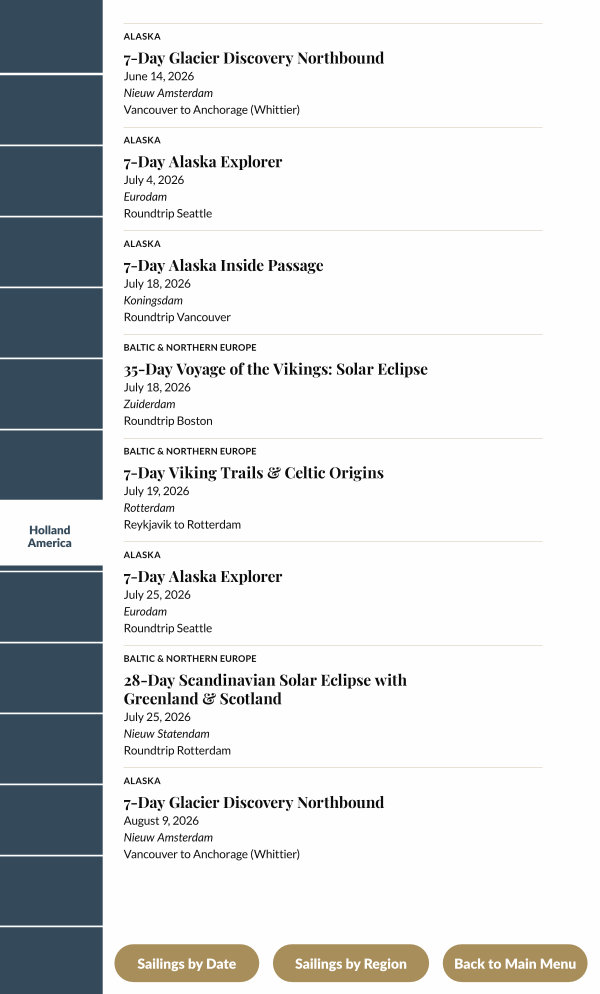View 35-Day Voyage of the Vikings: Solar Eclipse
600x994 pixels.
coord(275,369)
